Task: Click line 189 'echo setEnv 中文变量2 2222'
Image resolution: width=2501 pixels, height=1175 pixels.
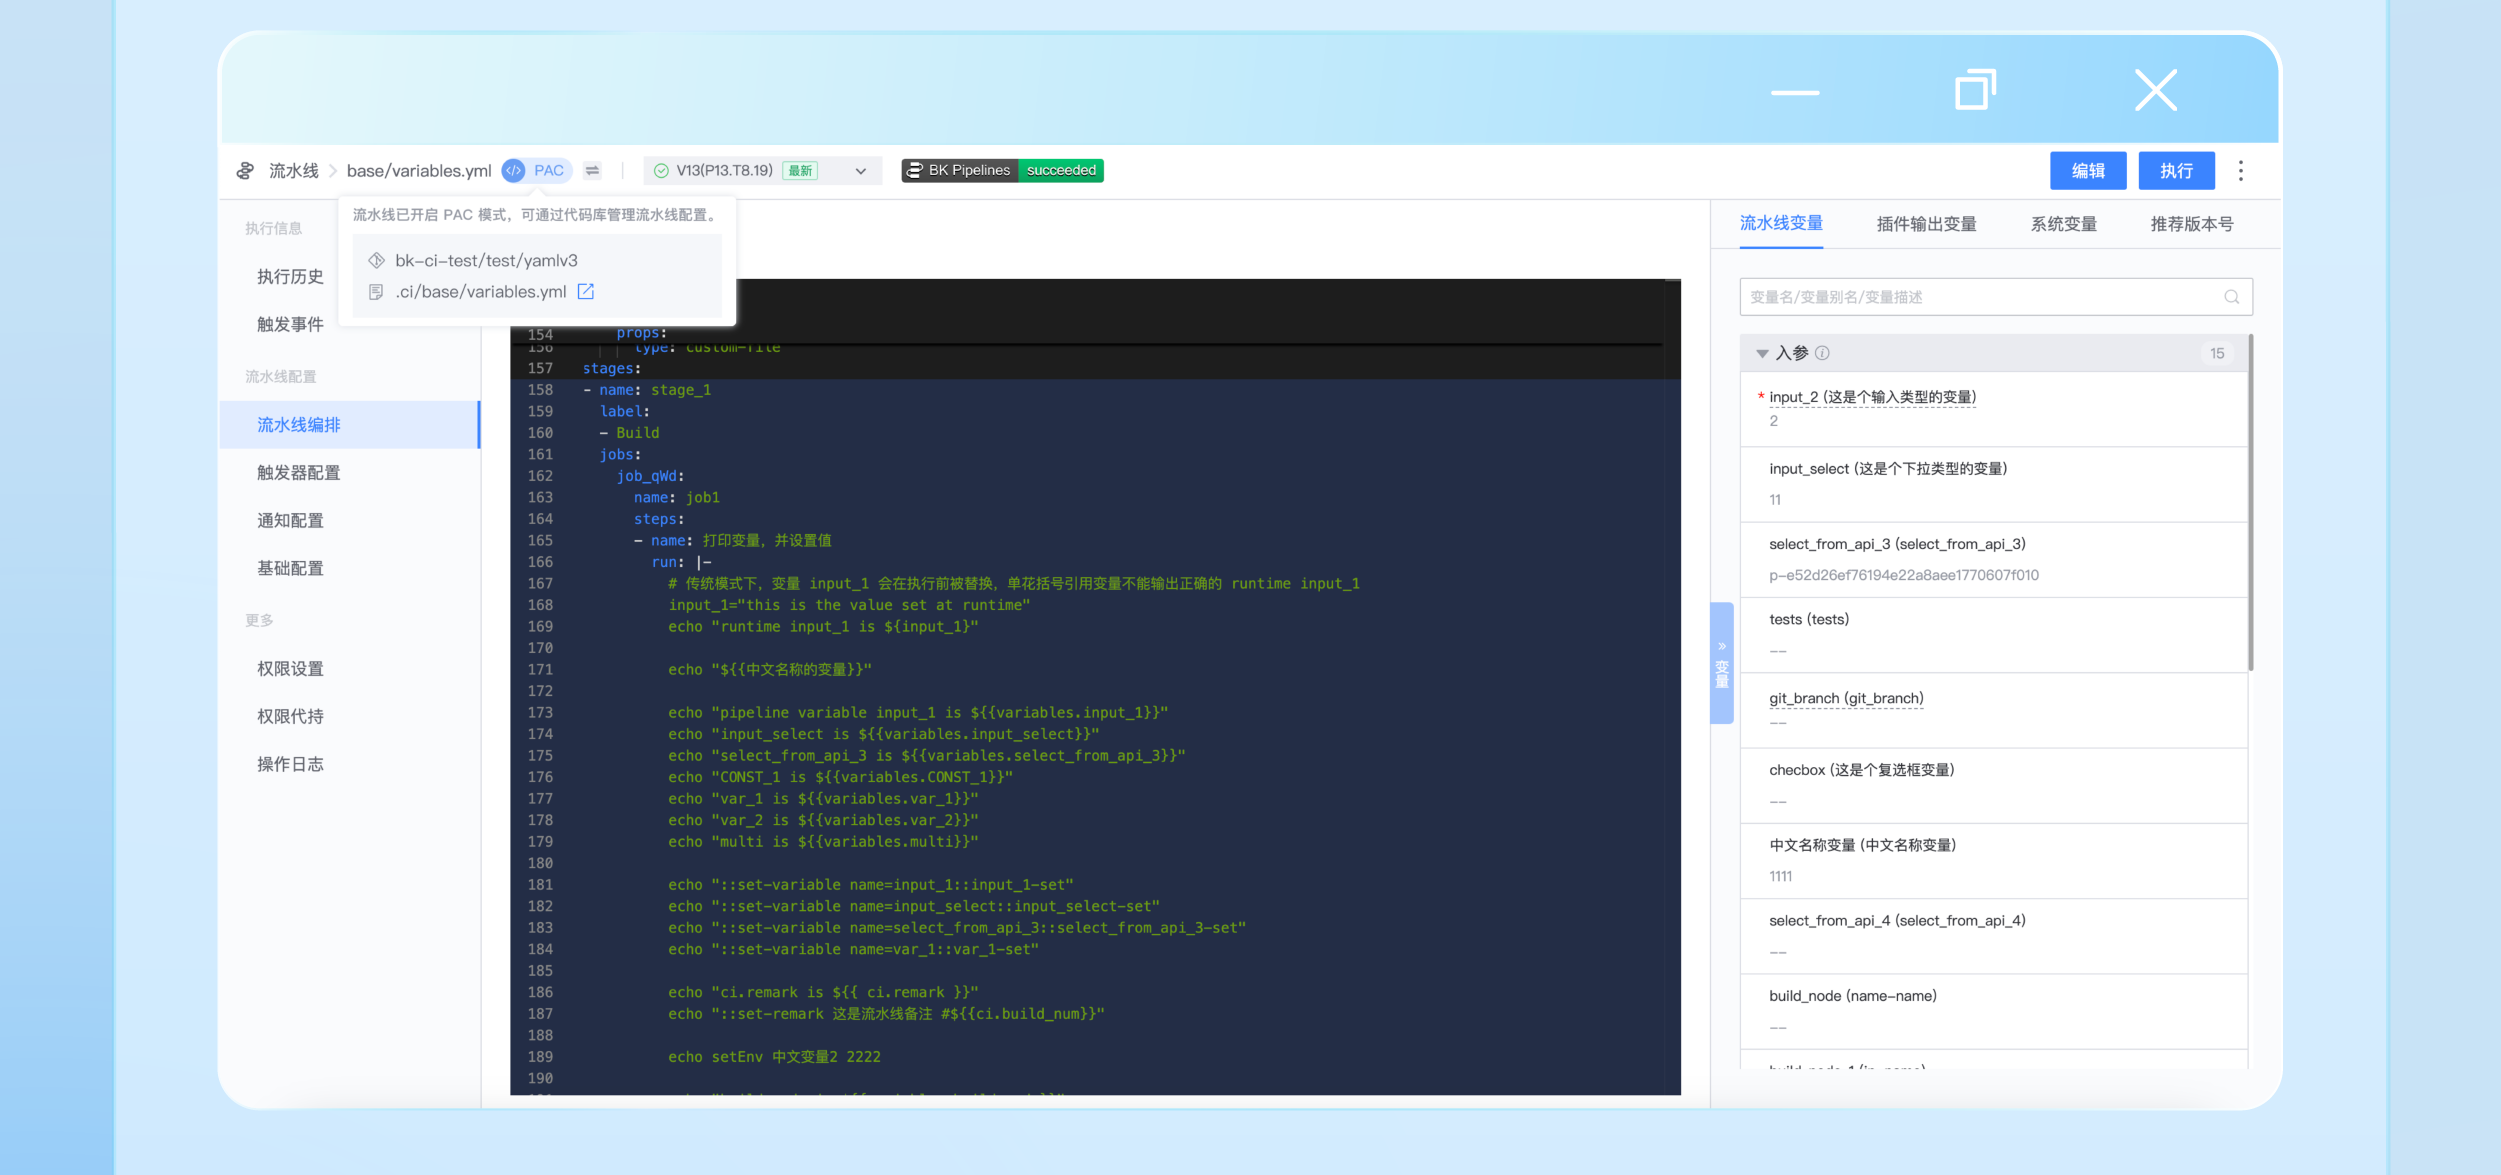Action: click(x=774, y=1057)
